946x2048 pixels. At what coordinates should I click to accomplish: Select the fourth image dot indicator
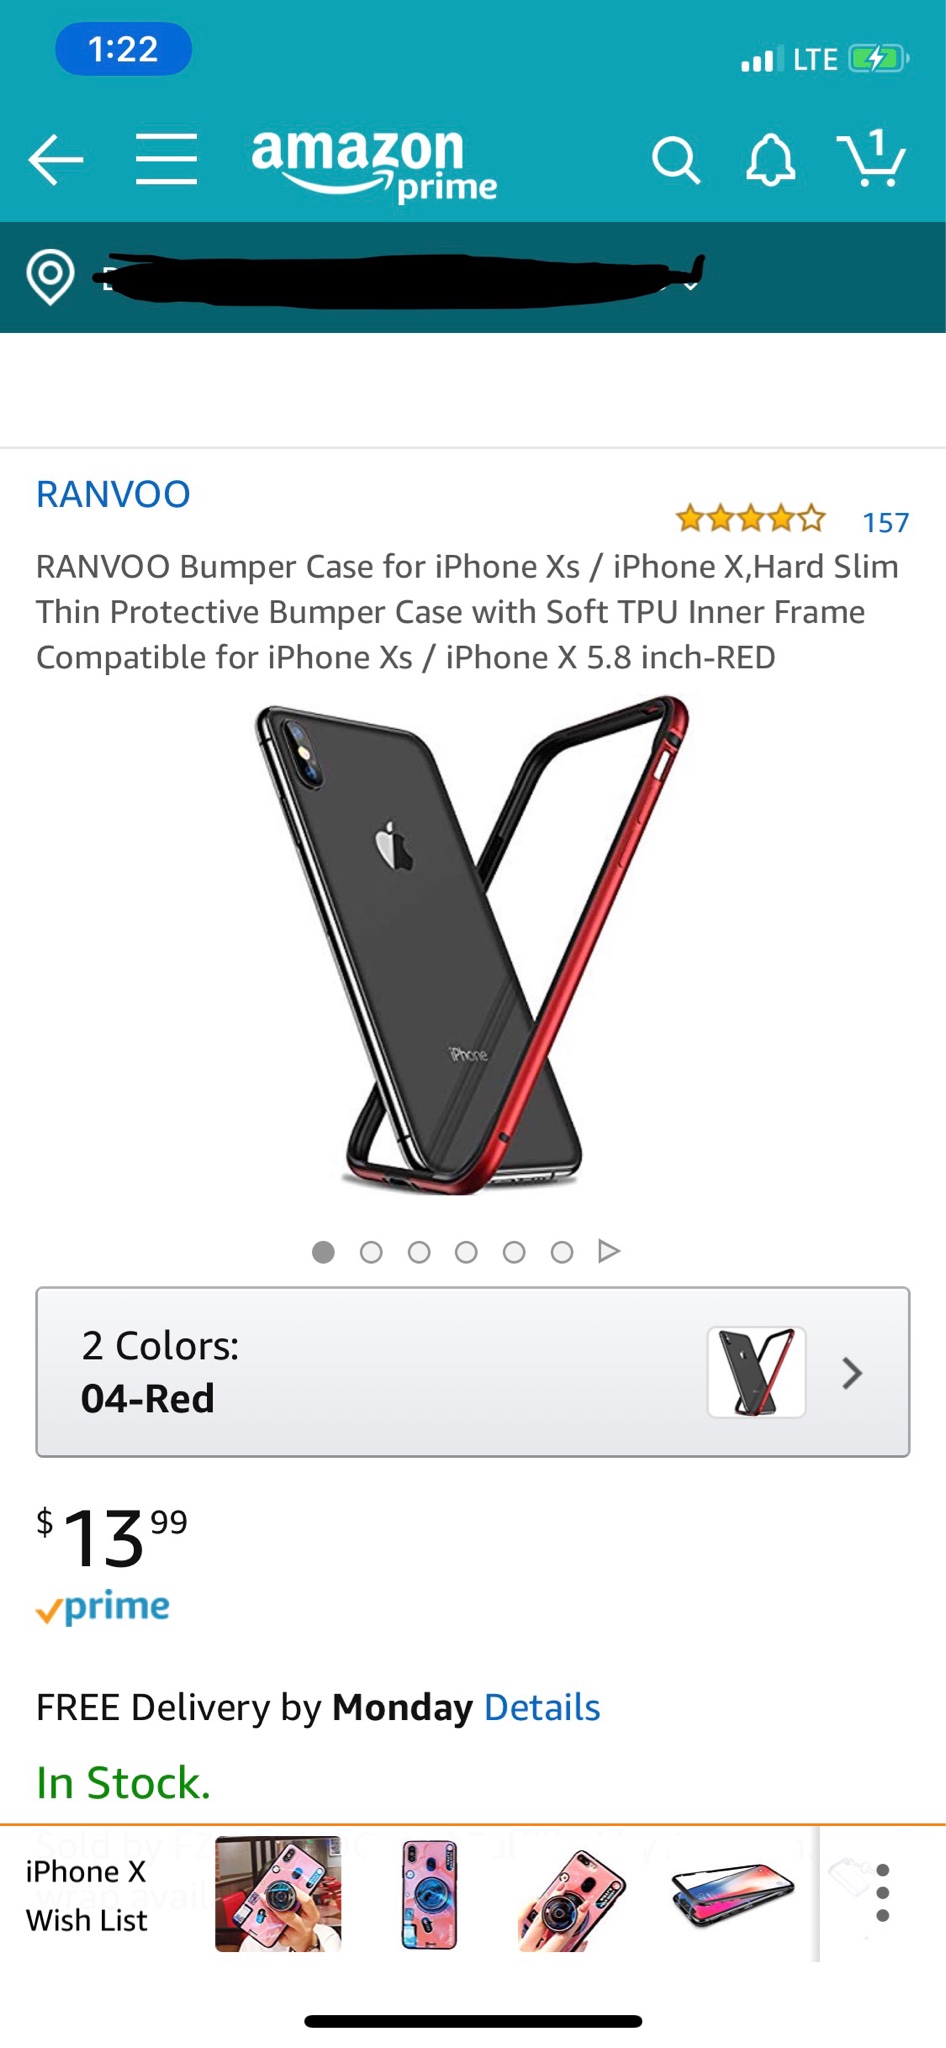466,1252
